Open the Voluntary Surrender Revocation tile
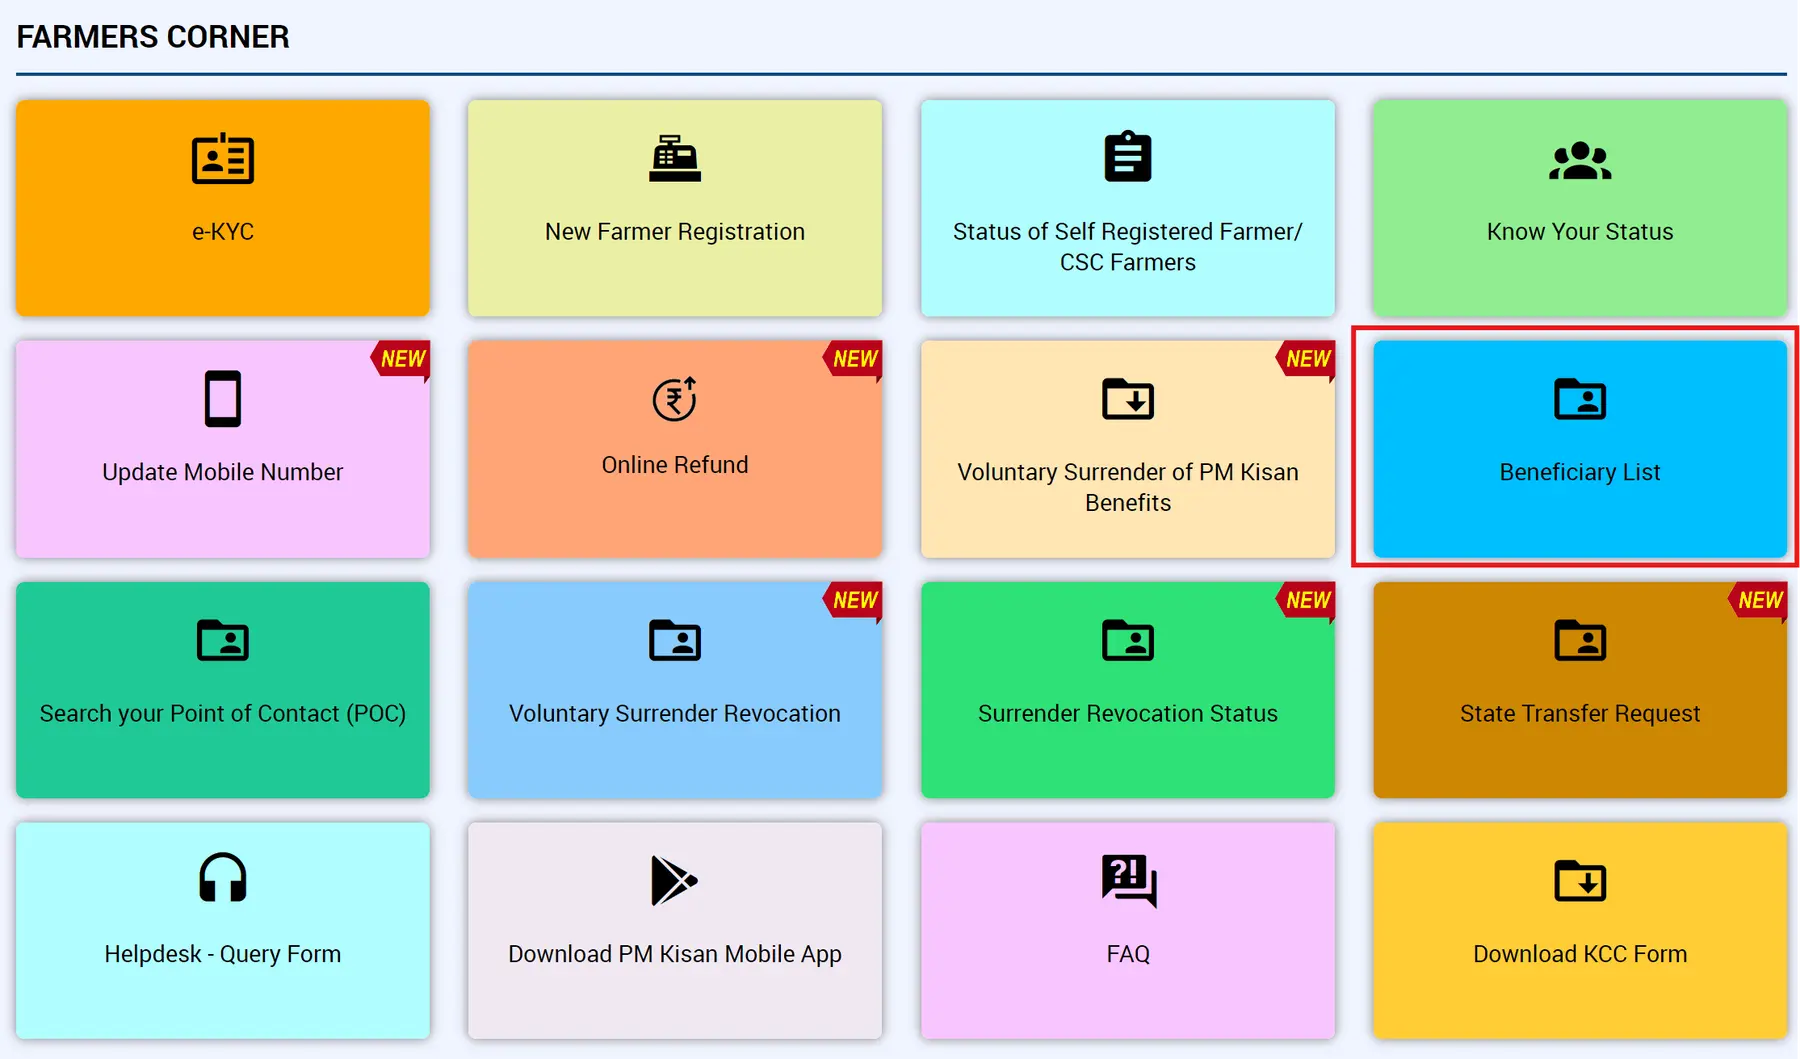This screenshot has width=1800, height=1059. click(x=674, y=690)
